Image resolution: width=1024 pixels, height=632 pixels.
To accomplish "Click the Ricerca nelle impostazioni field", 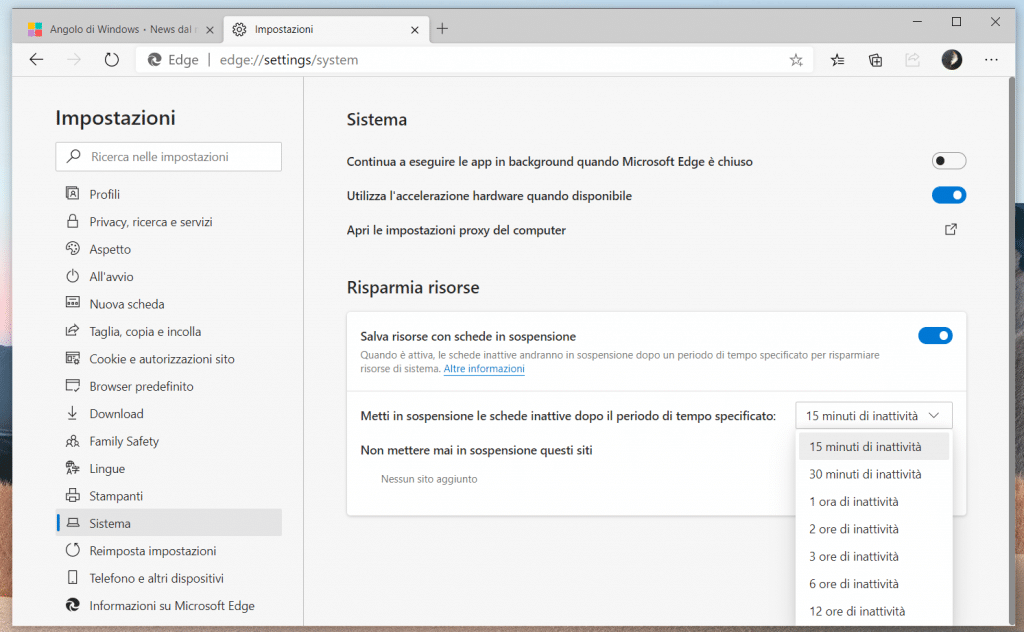I will (x=170, y=157).
